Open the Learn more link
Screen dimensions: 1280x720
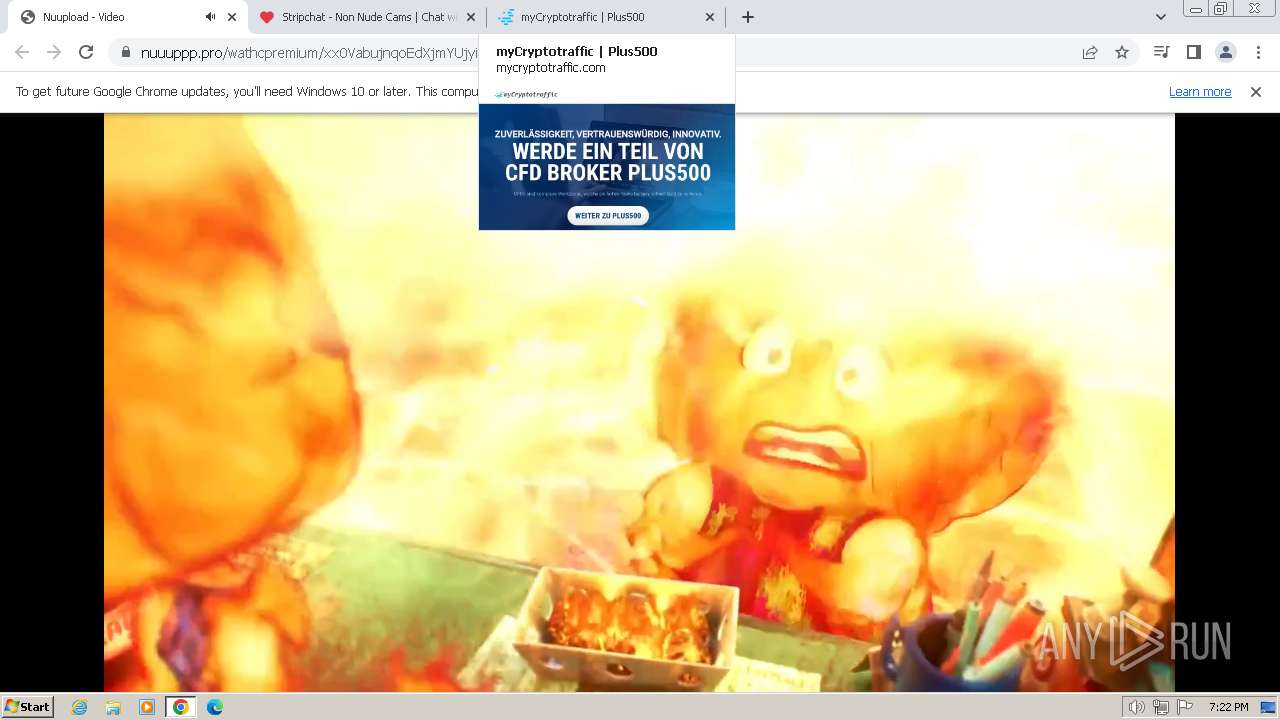click(1200, 91)
